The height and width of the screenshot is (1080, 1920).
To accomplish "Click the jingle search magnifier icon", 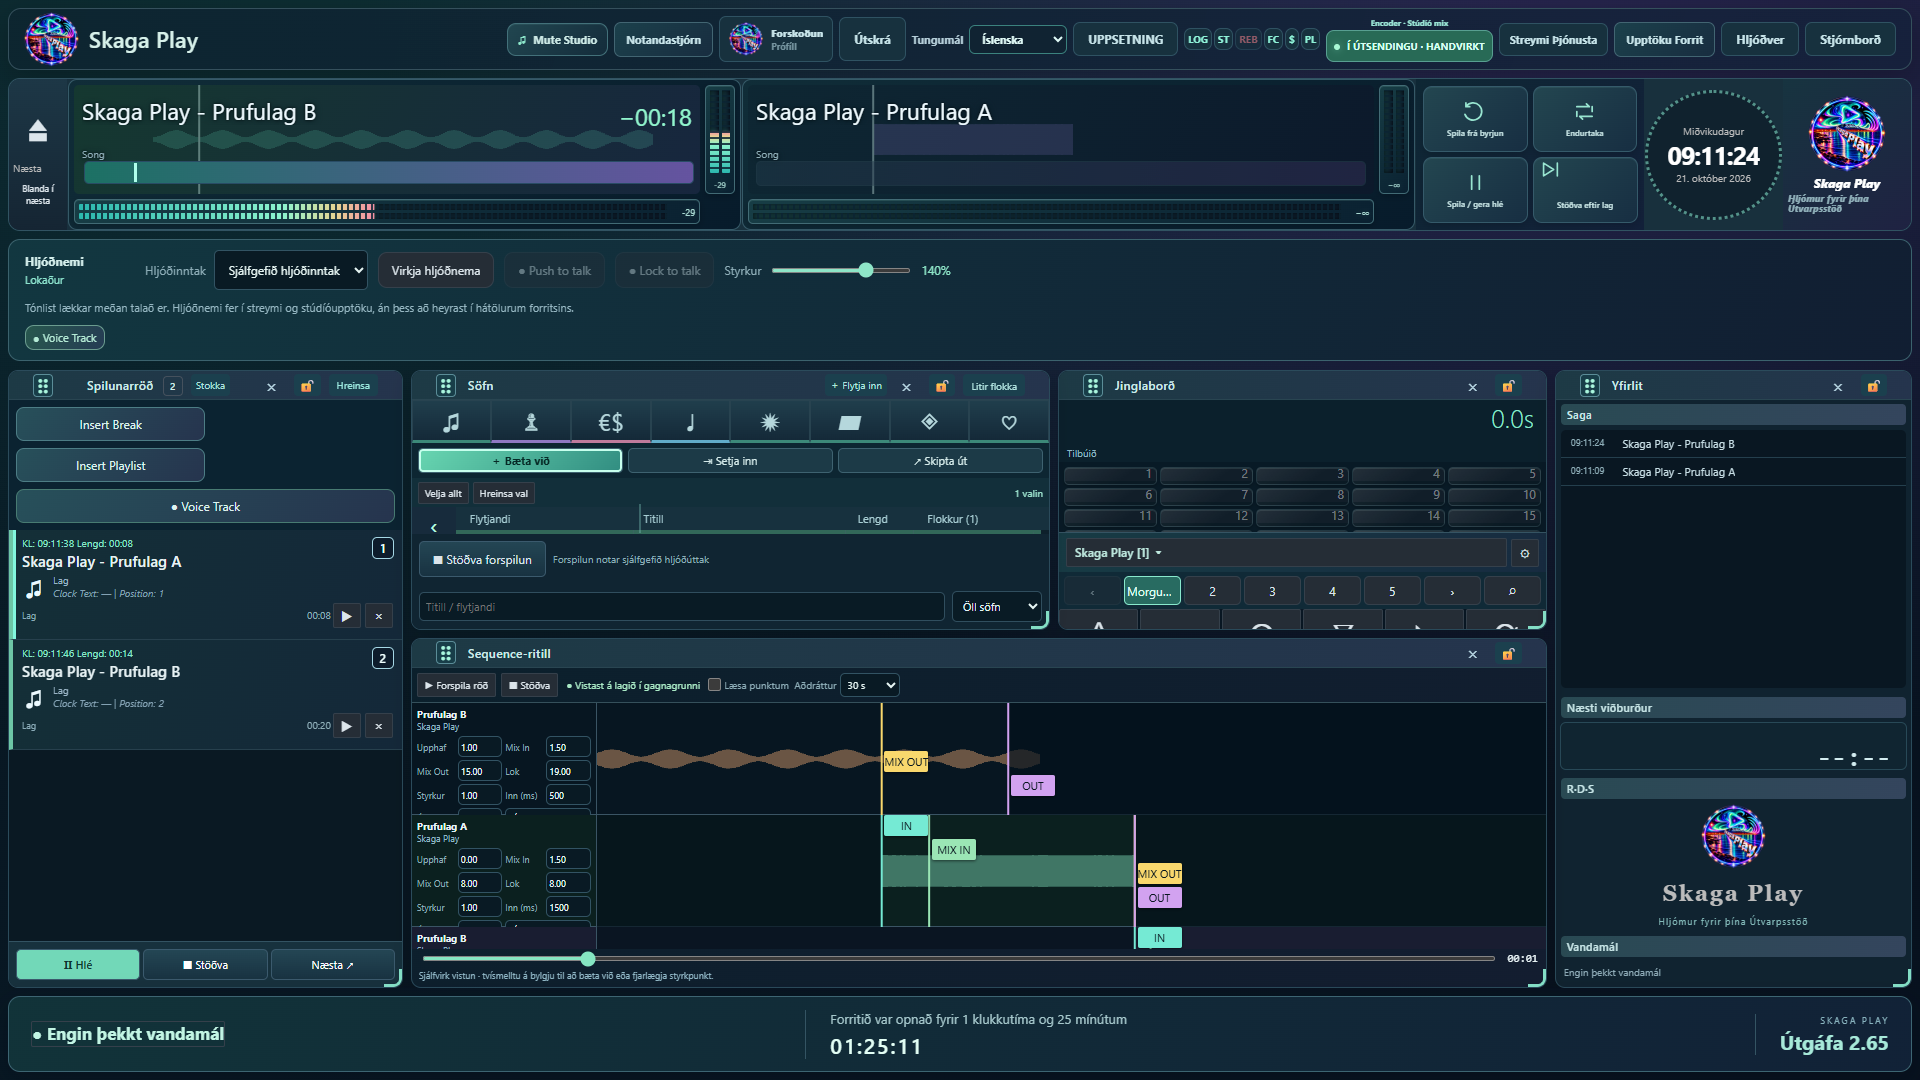I will [x=1512, y=591].
